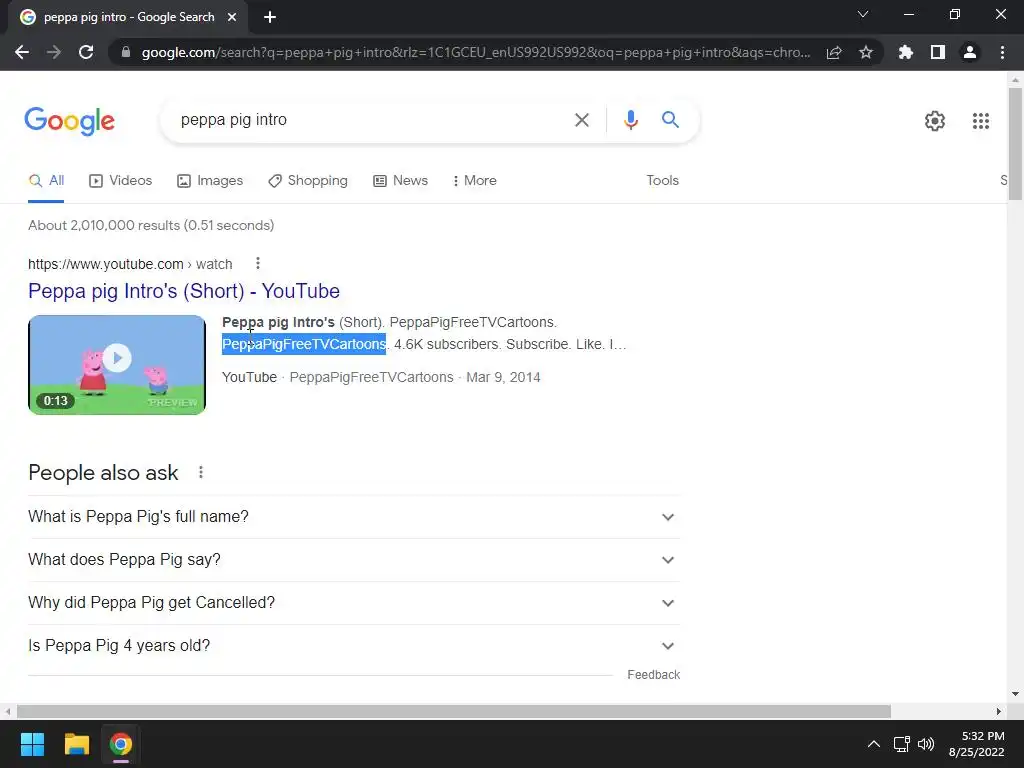
Task: Switch to the Images tab
Action: click(x=210, y=181)
